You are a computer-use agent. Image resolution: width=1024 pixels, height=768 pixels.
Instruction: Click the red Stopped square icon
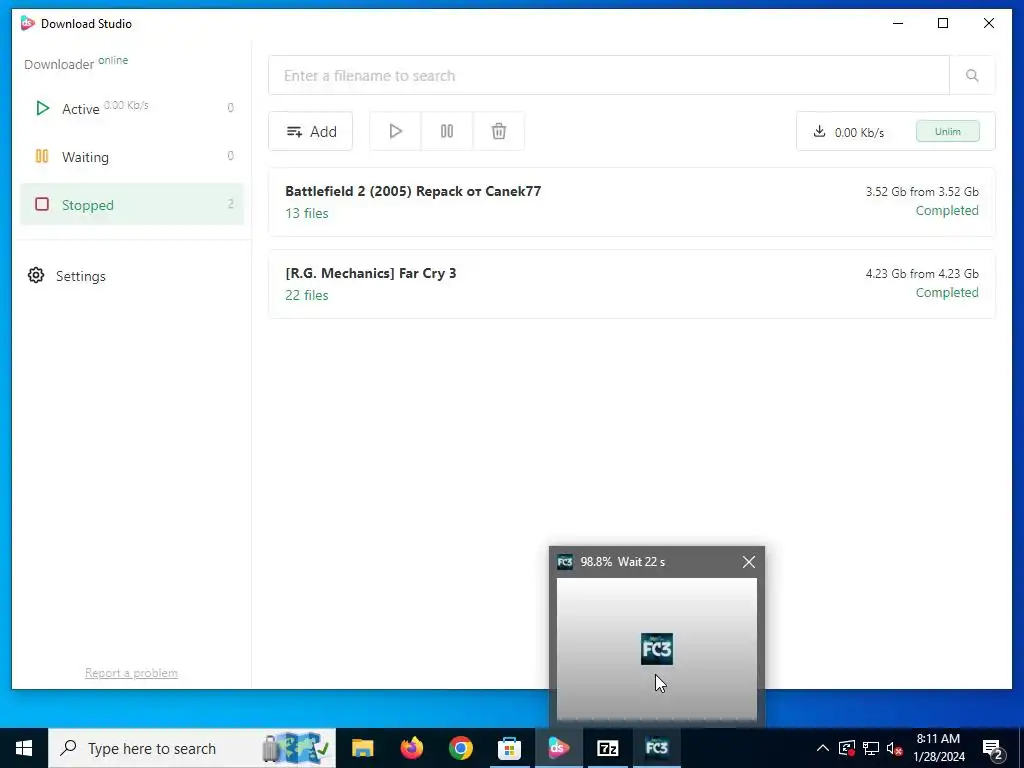42,204
